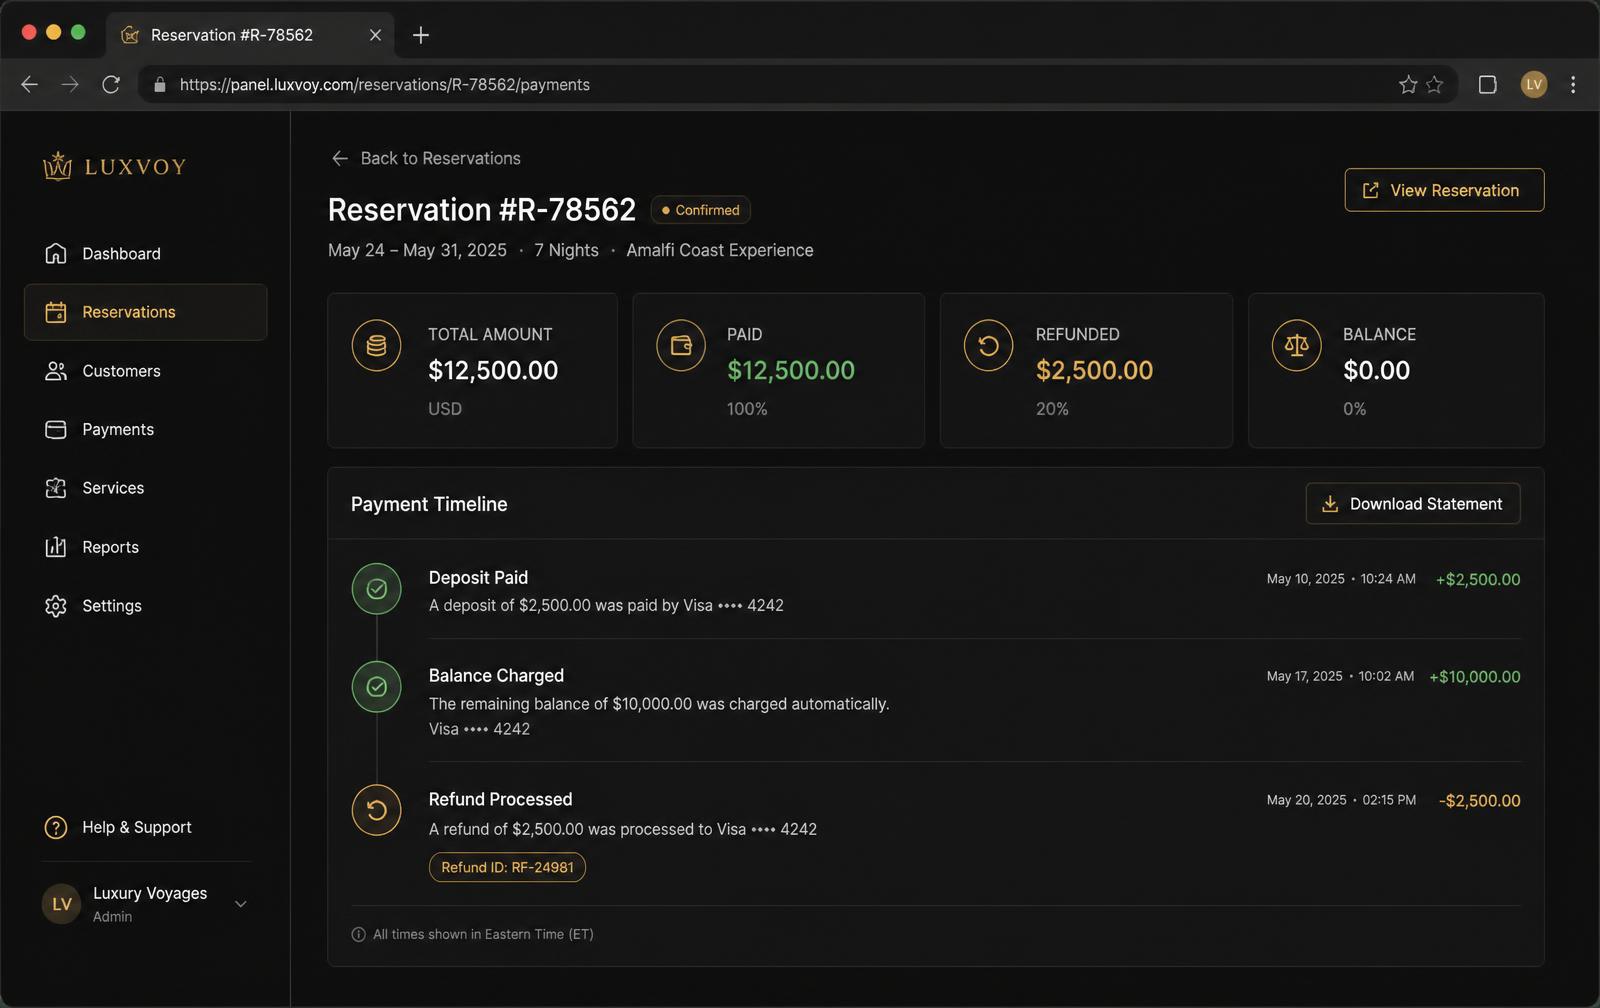The width and height of the screenshot is (1600, 1008).
Task: Click the Confirmed status badge
Action: [700, 210]
